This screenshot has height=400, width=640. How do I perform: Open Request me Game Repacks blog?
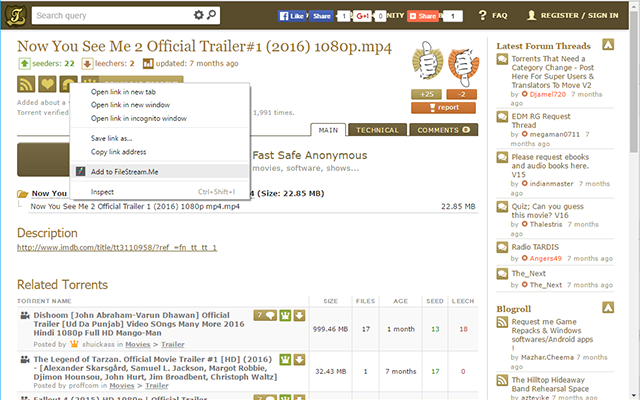(x=552, y=334)
